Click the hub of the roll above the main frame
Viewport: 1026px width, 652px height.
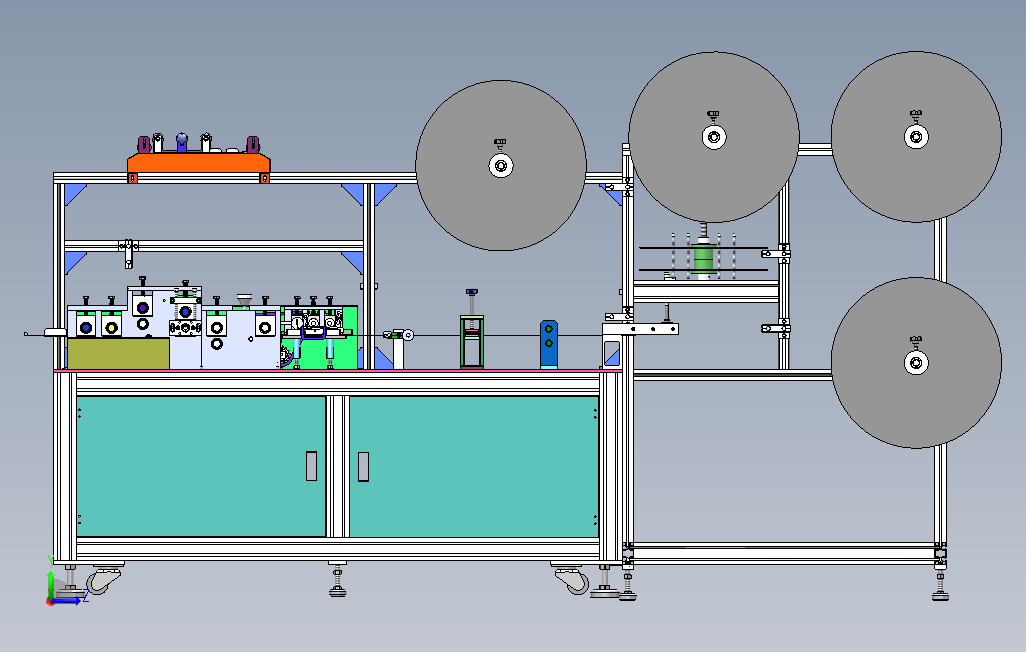click(x=501, y=166)
